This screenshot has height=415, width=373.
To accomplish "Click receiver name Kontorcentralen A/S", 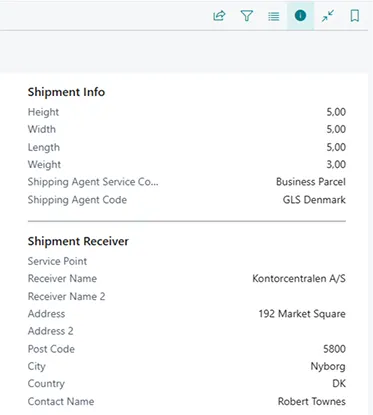I will pos(299,278).
